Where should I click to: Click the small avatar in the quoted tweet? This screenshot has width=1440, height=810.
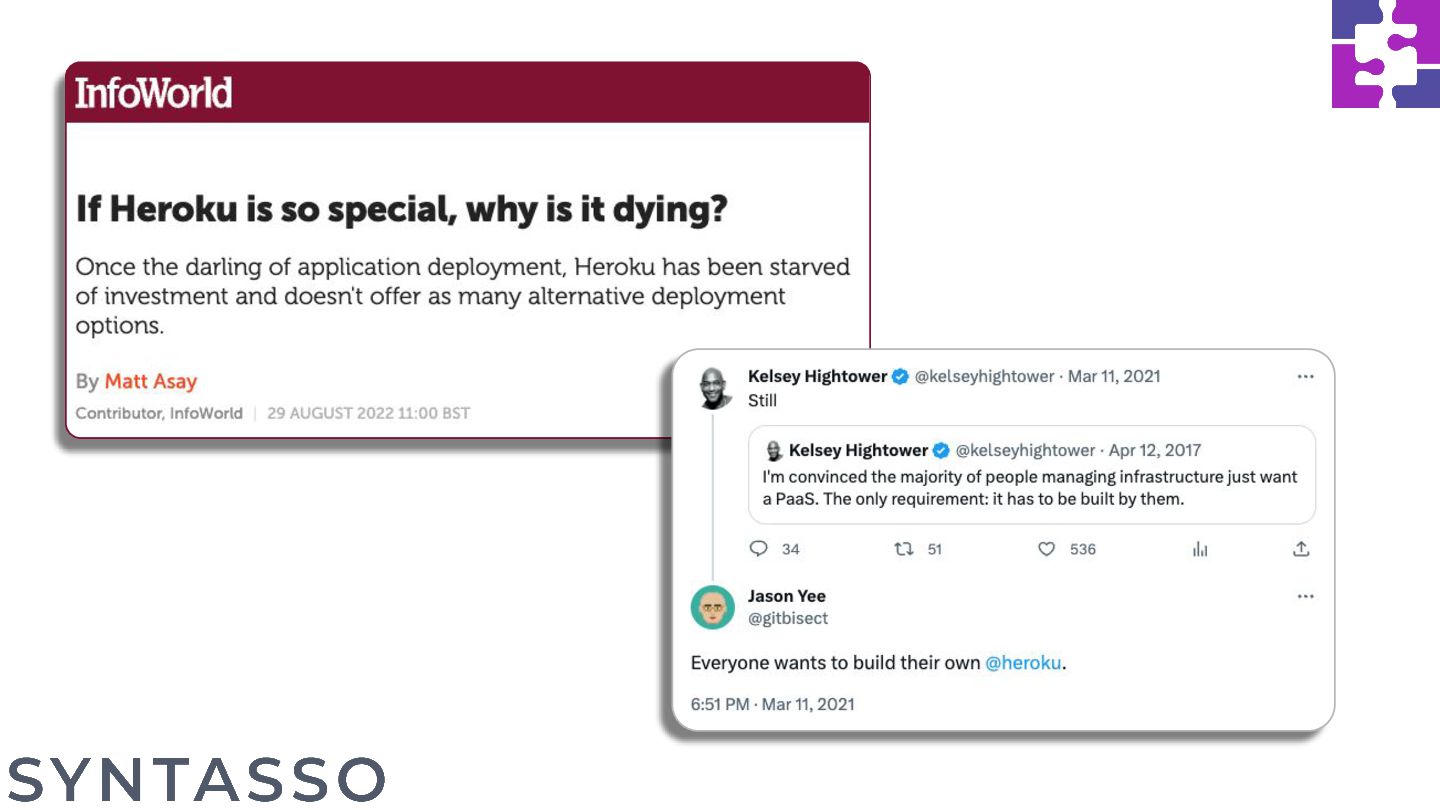pyautogui.click(x=773, y=450)
